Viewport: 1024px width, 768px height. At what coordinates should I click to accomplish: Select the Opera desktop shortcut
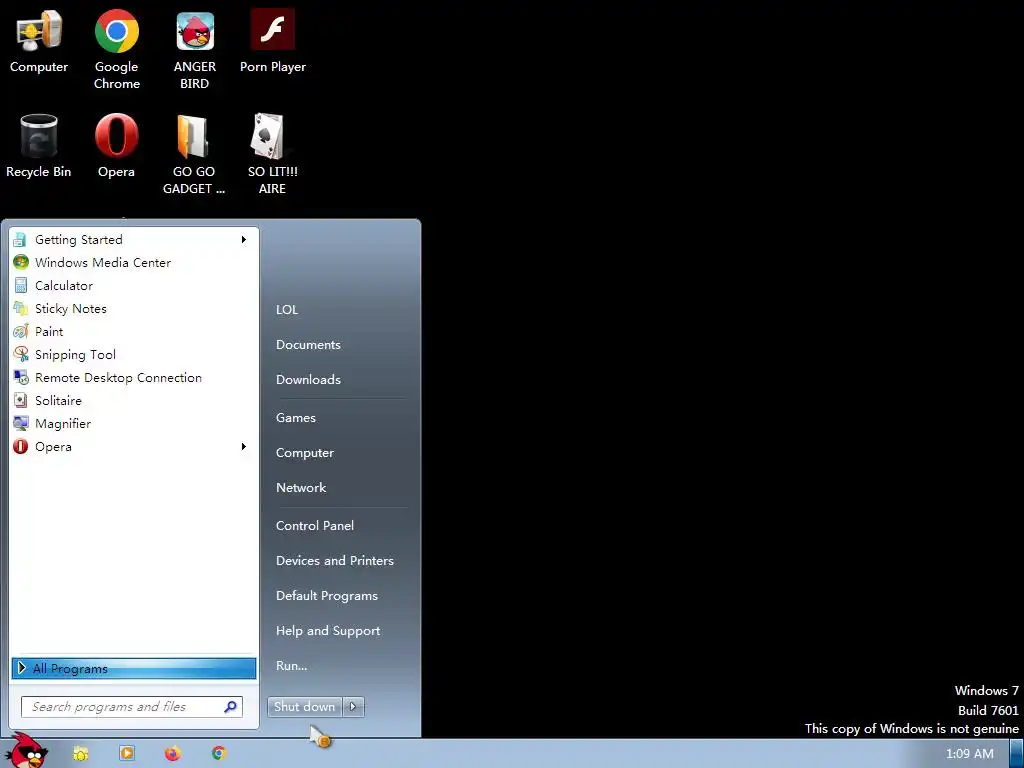(116, 146)
